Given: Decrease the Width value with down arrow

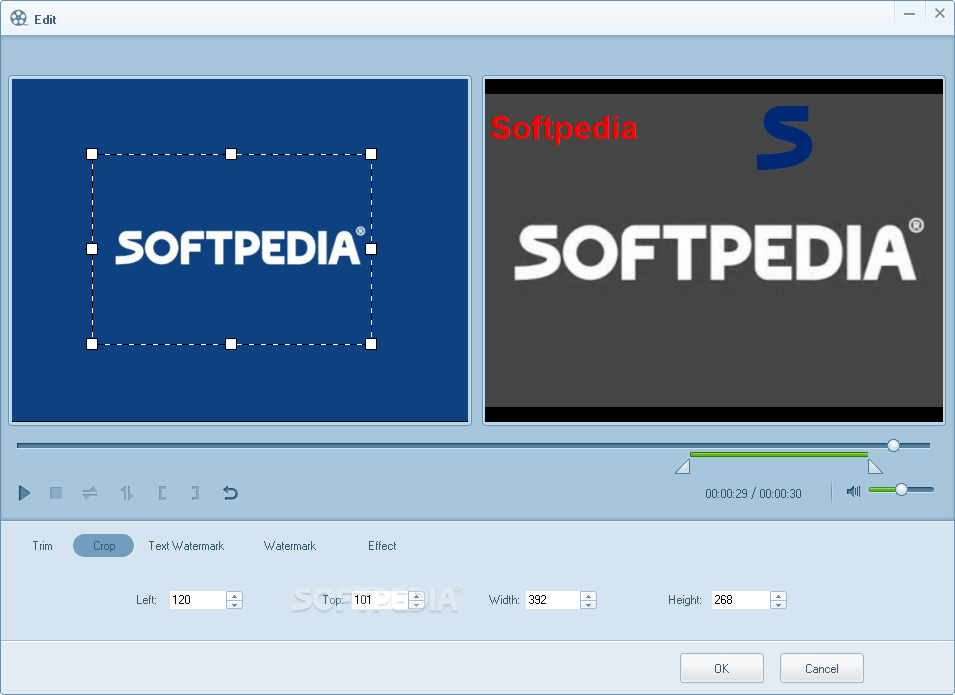Looking at the screenshot, I should 588,604.
